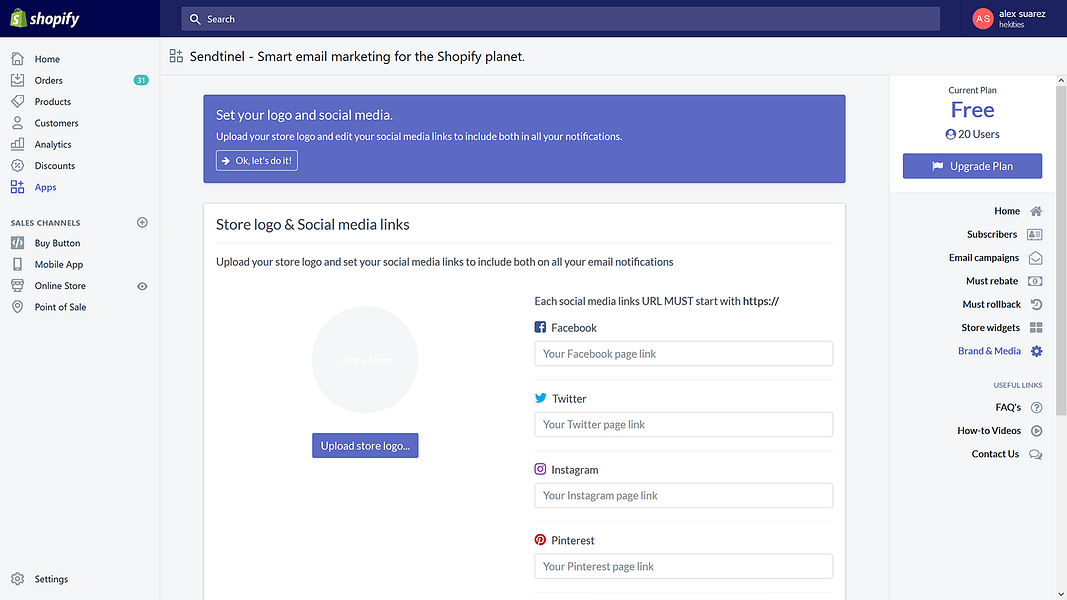
Task: Click the Must rollback history icon
Action: pos(1036,304)
